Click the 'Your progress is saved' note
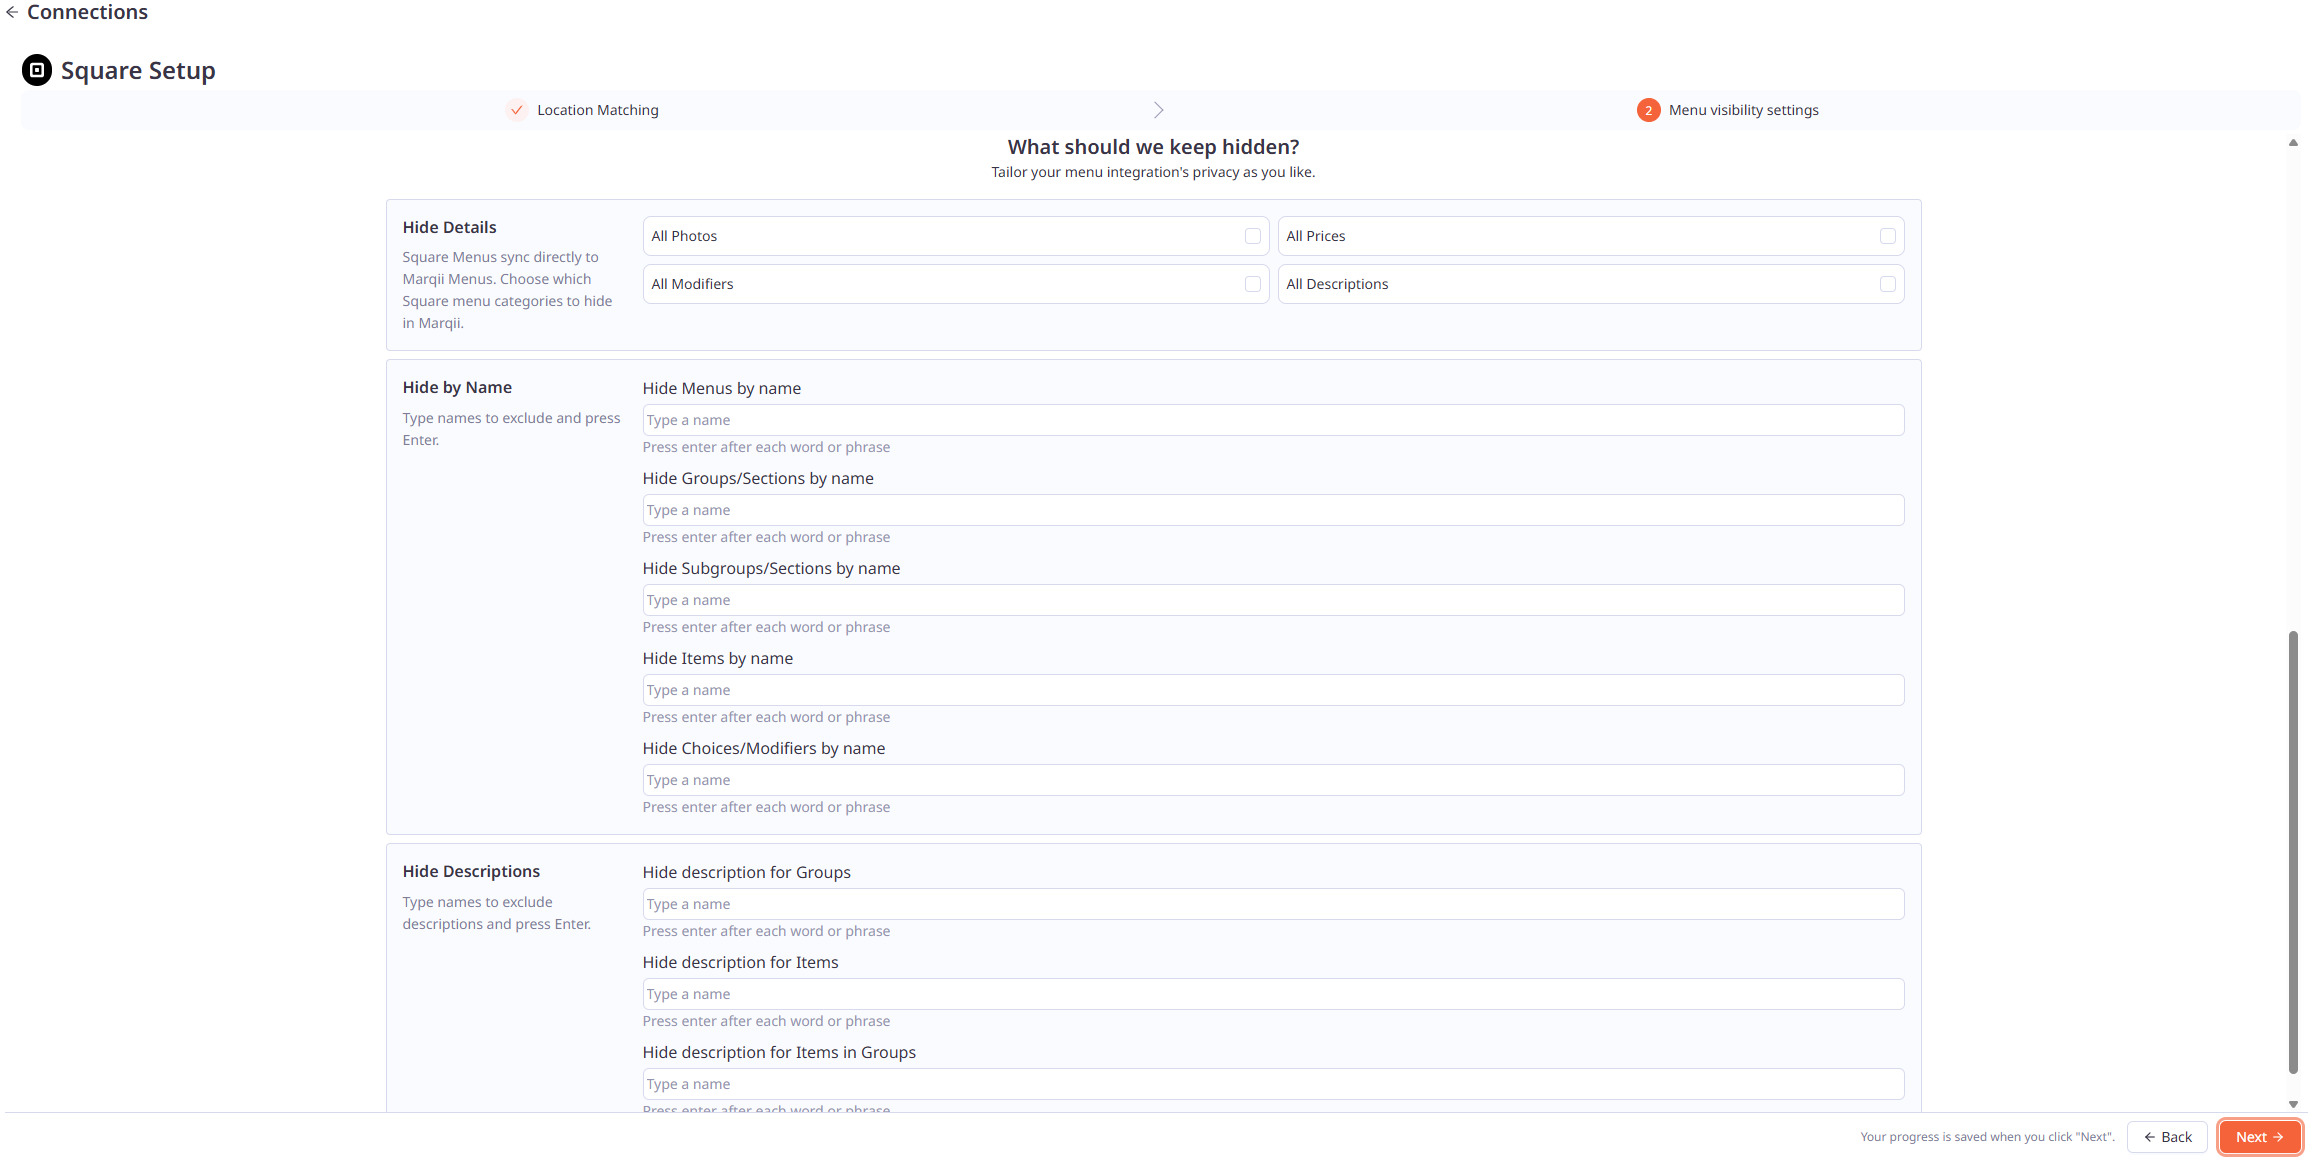The image size is (2308, 1165). coord(1987,1137)
